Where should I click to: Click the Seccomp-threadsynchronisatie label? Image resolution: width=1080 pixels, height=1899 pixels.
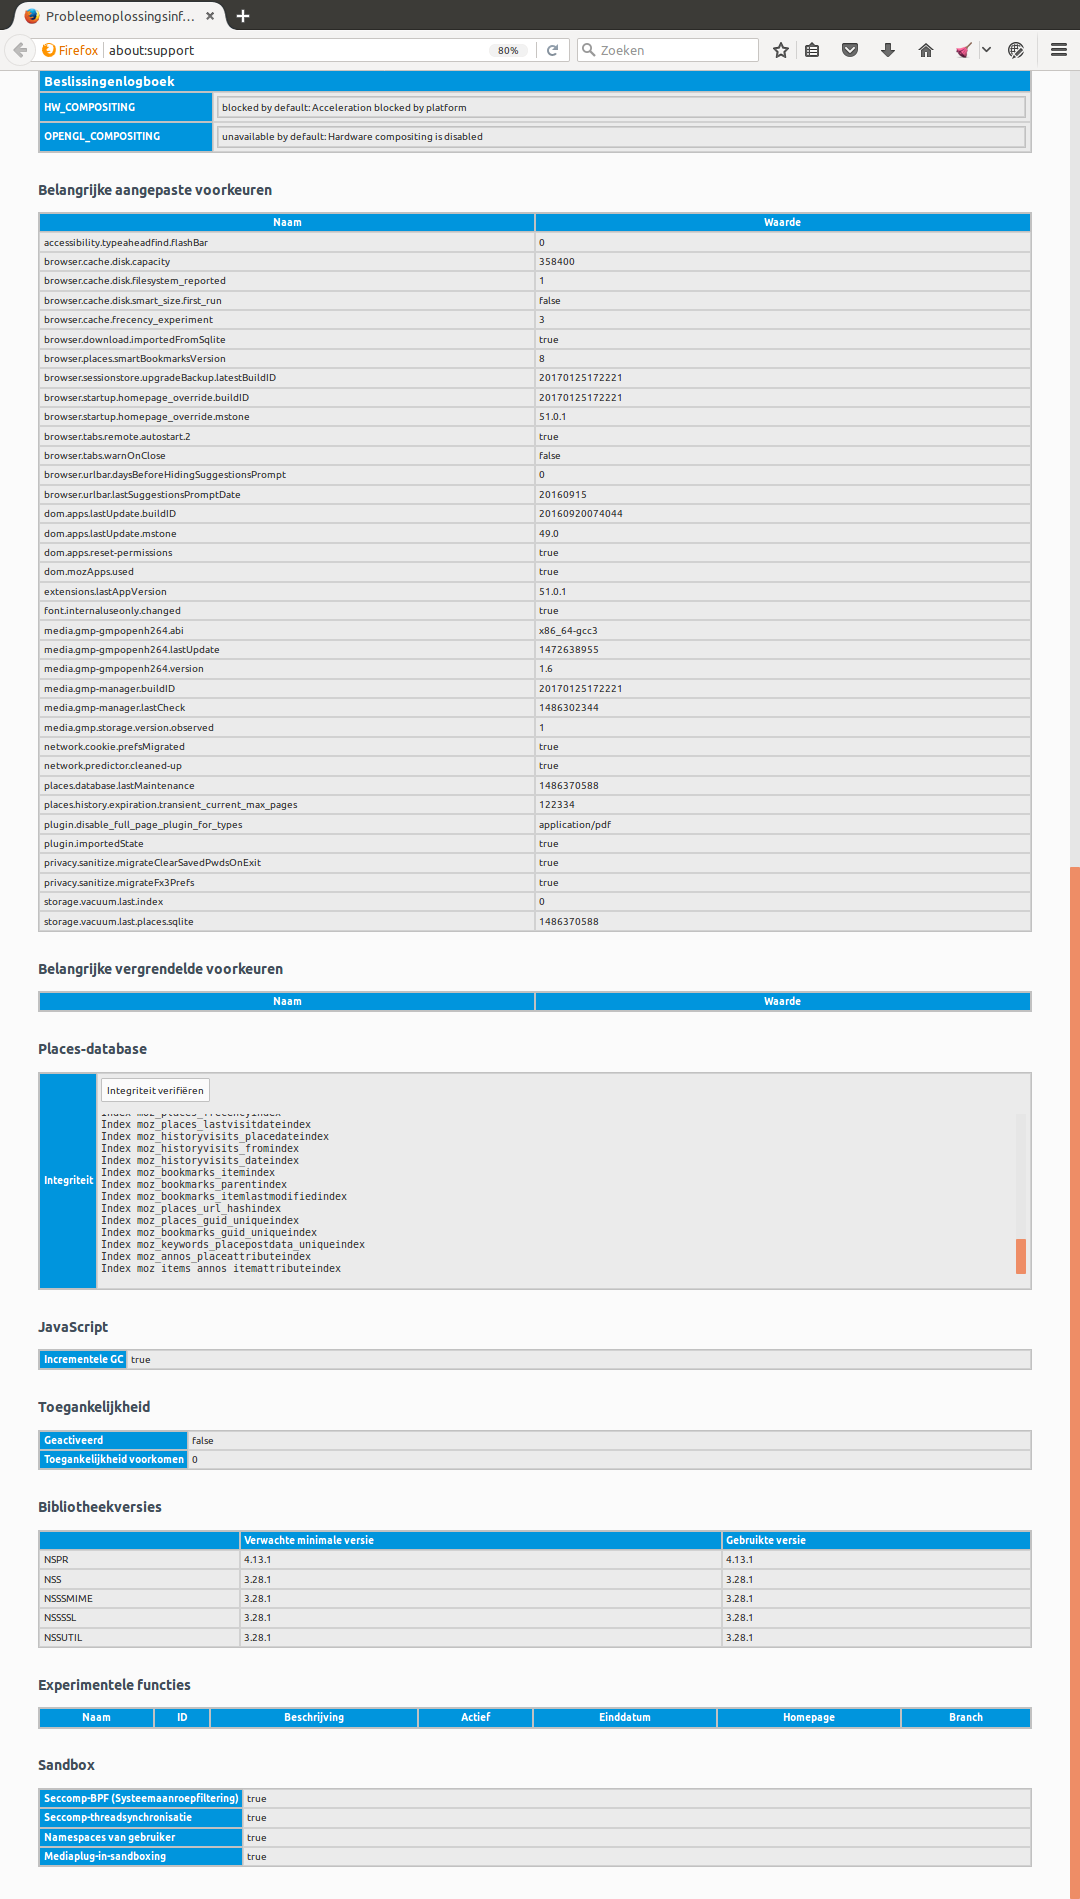tap(141, 1818)
